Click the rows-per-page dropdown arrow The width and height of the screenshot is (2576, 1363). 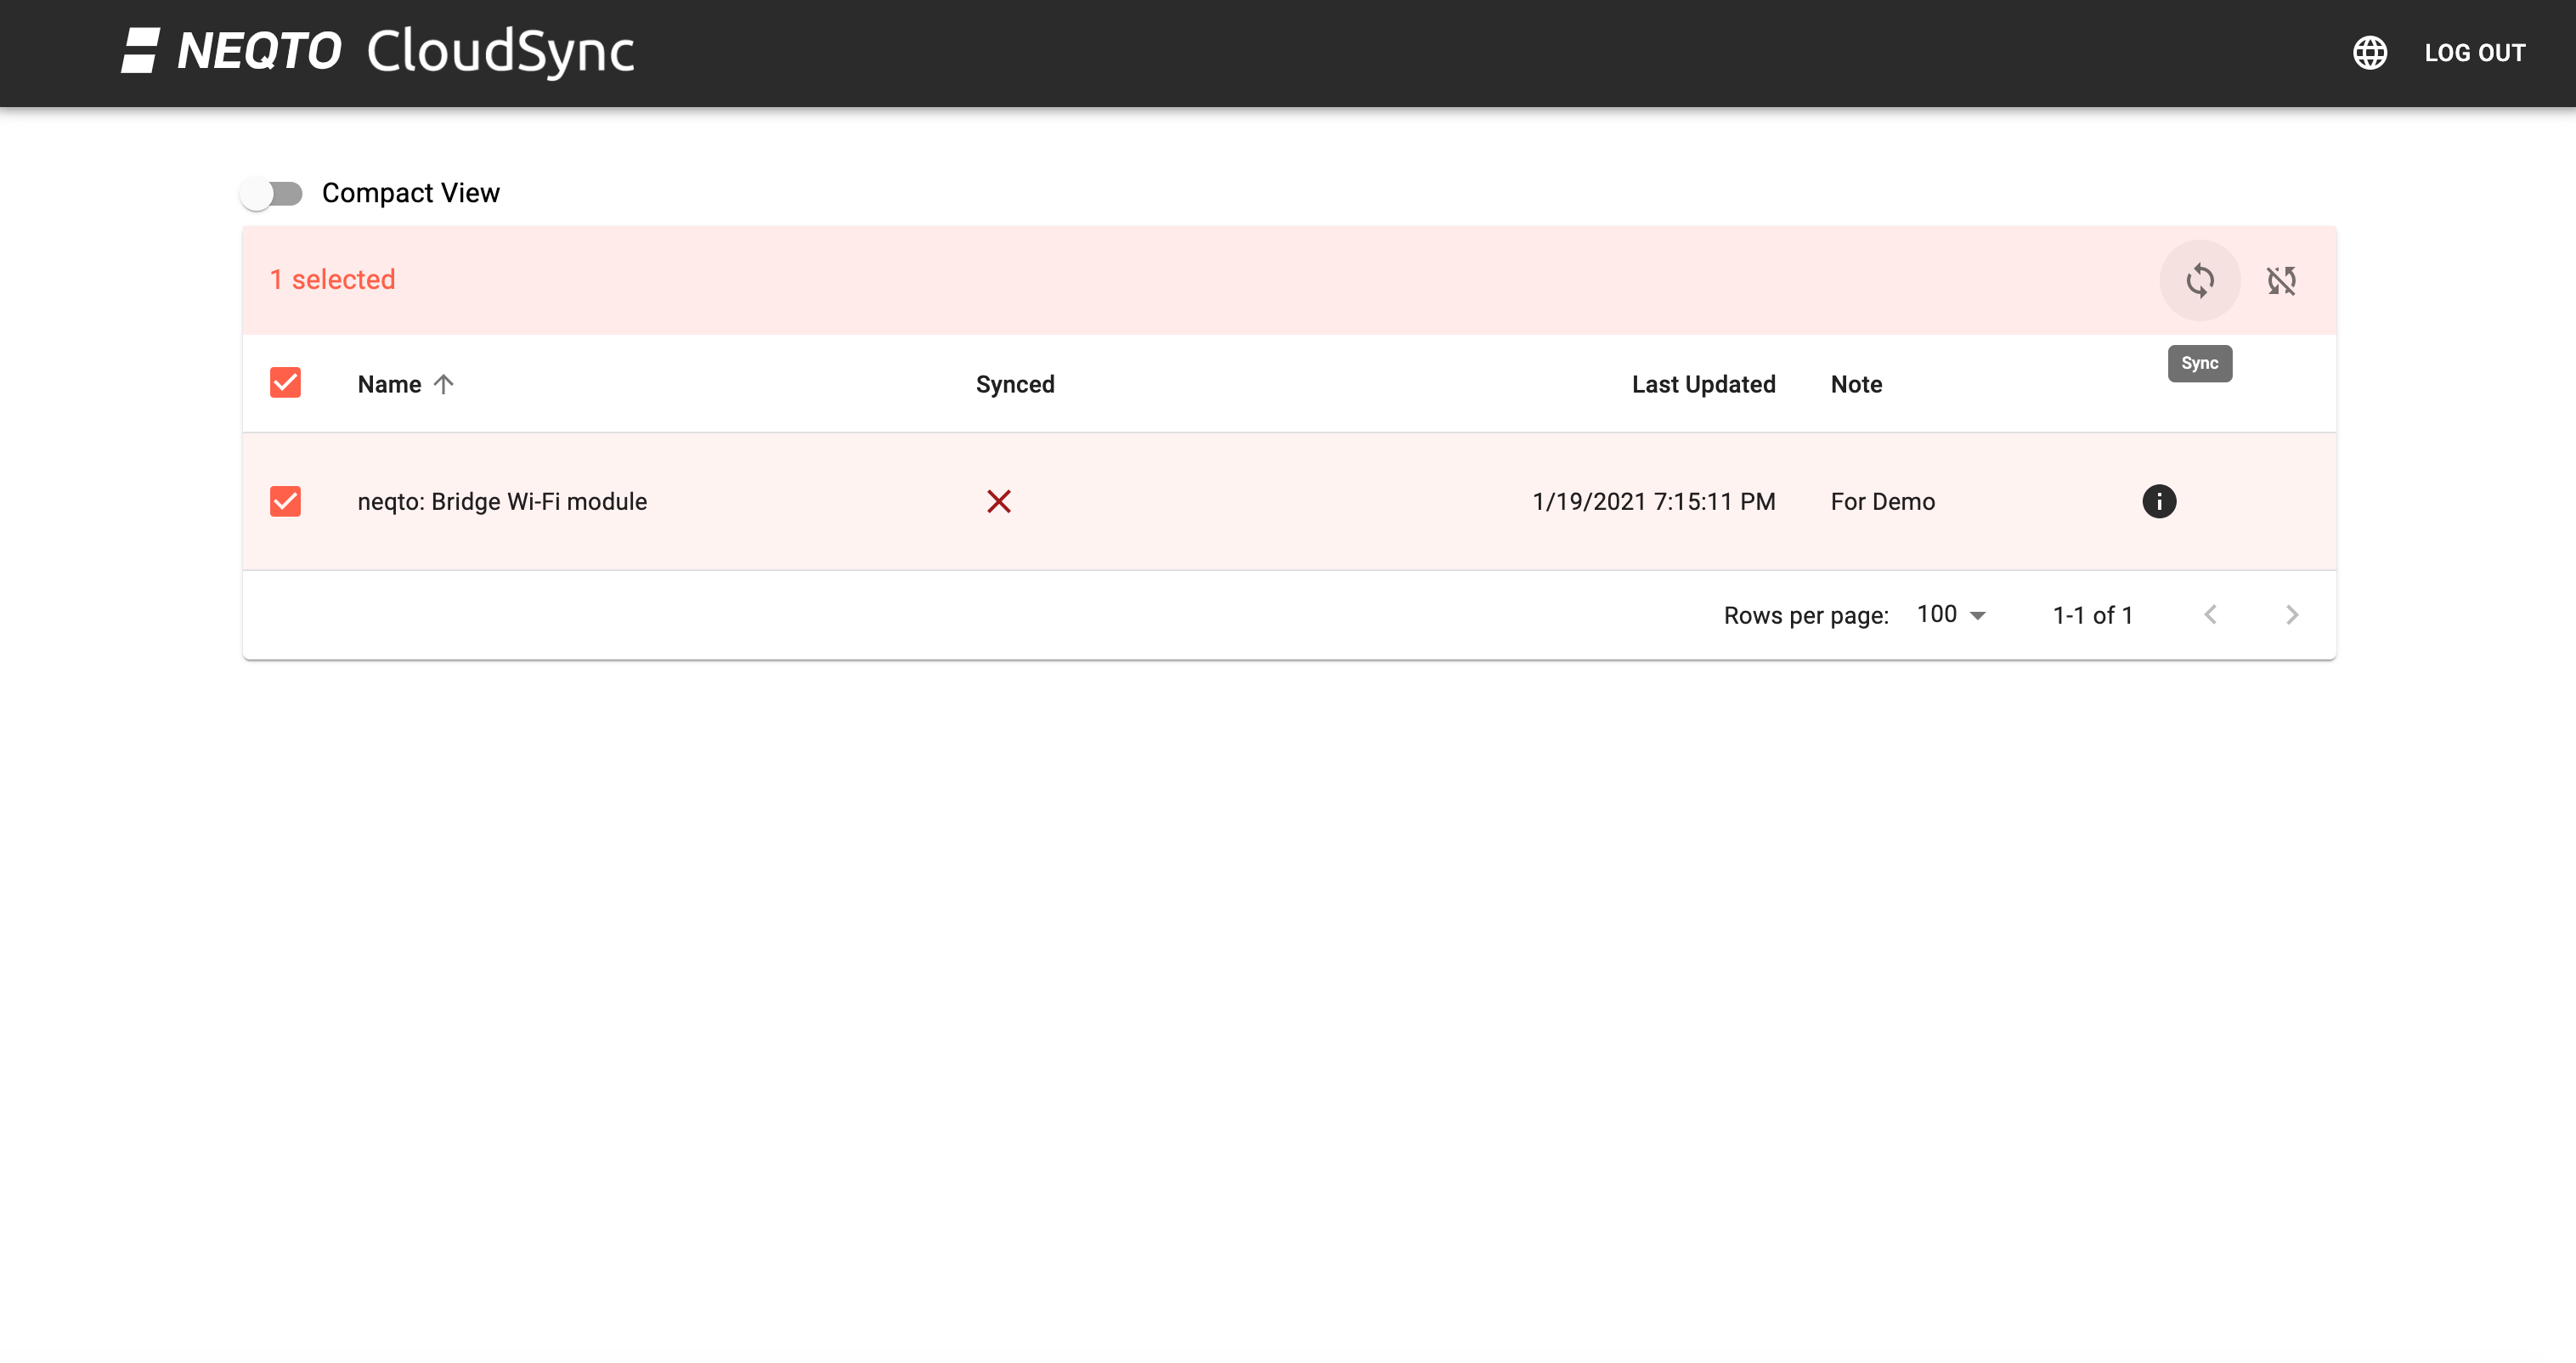click(x=1977, y=615)
